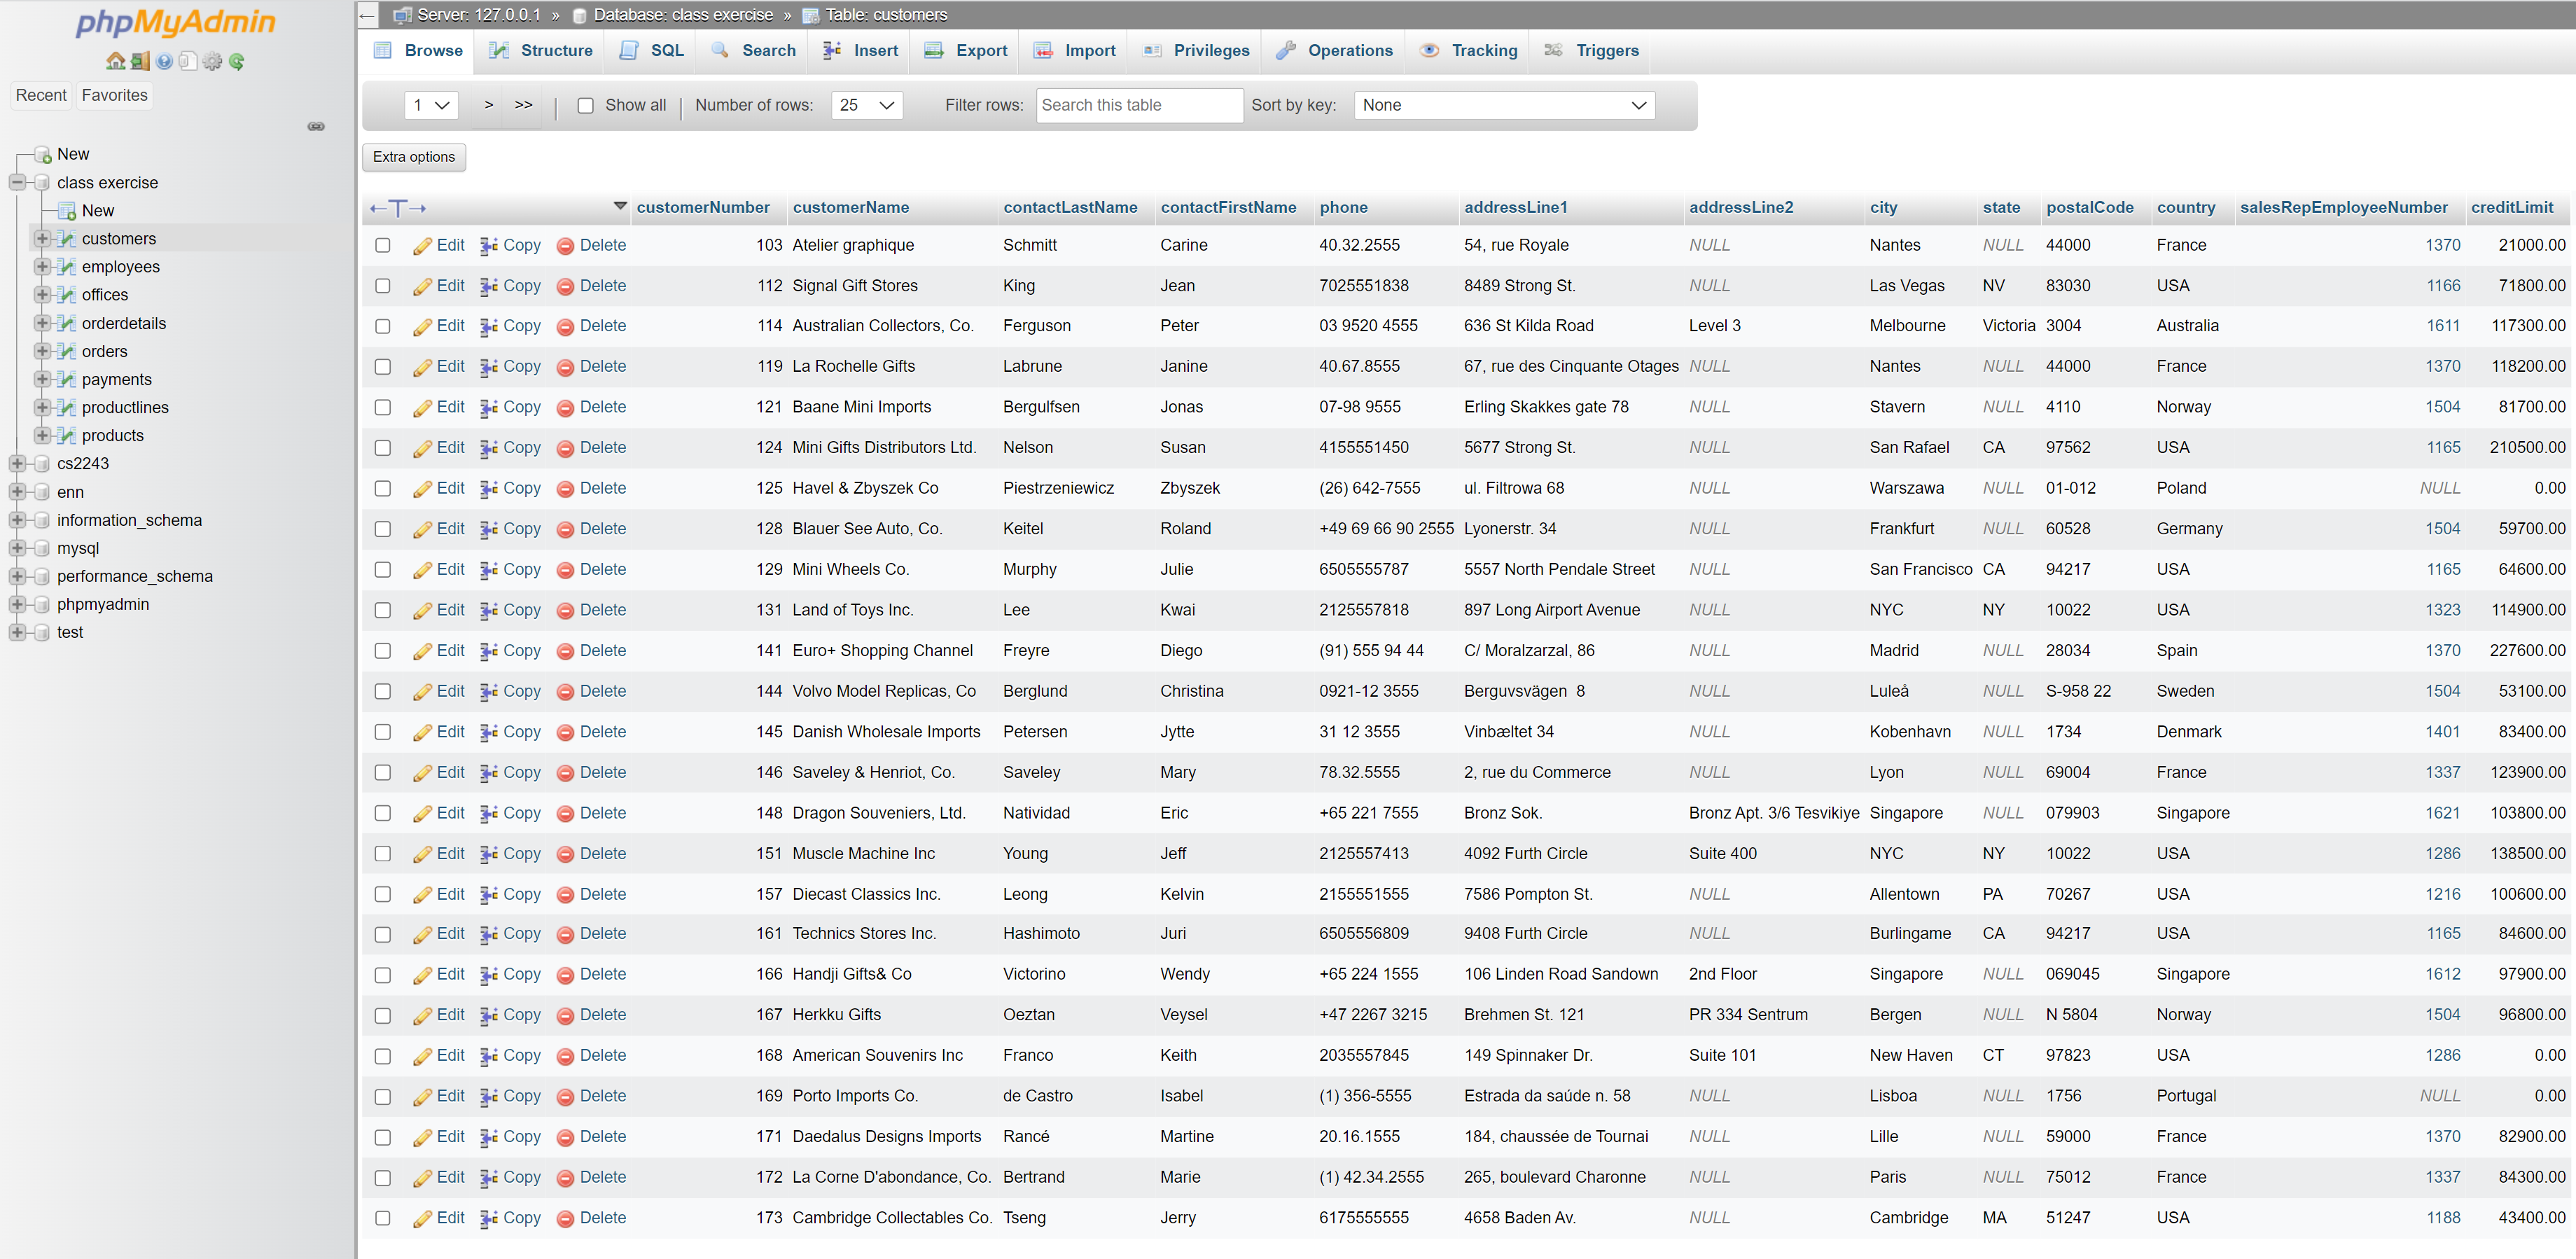Image resolution: width=2576 pixels, height=1259 pixels.
Task: Toggle the Show all checkbox
Action: tap(586, 106)
